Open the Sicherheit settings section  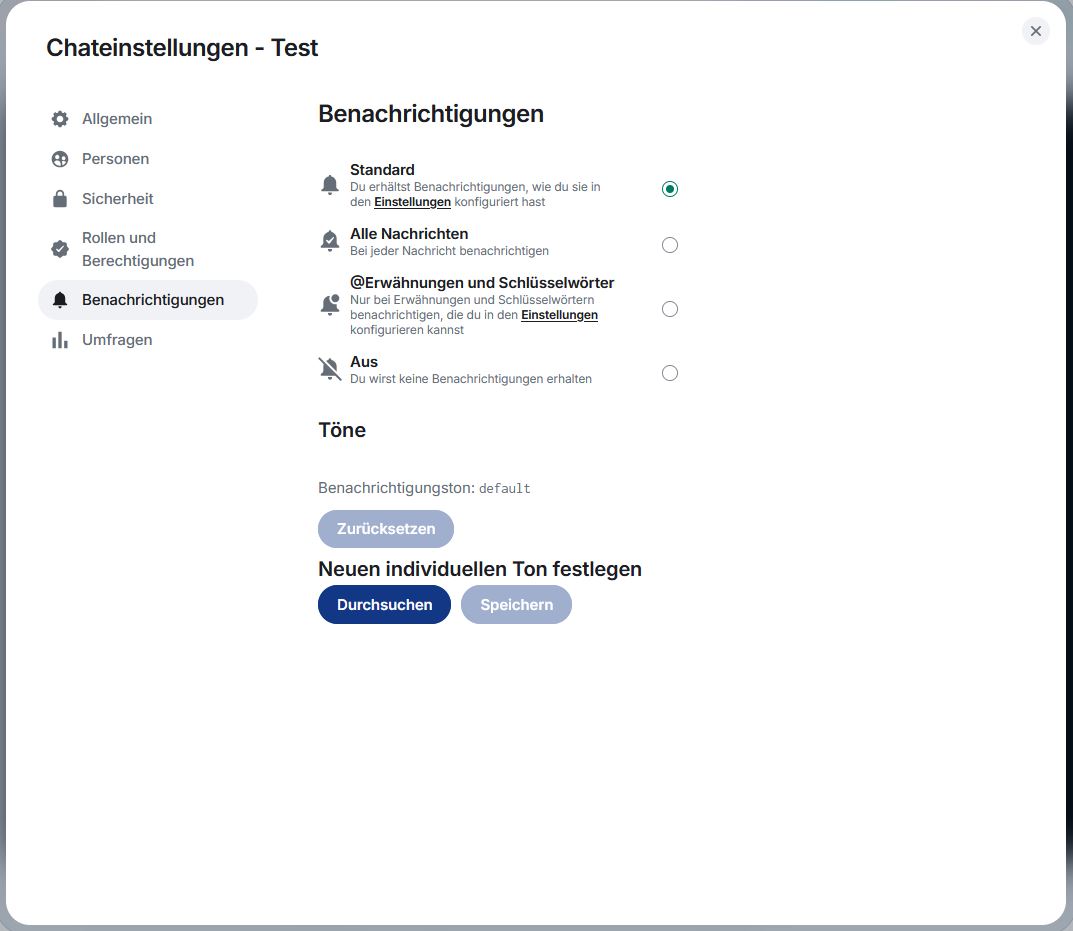point(117,199)
